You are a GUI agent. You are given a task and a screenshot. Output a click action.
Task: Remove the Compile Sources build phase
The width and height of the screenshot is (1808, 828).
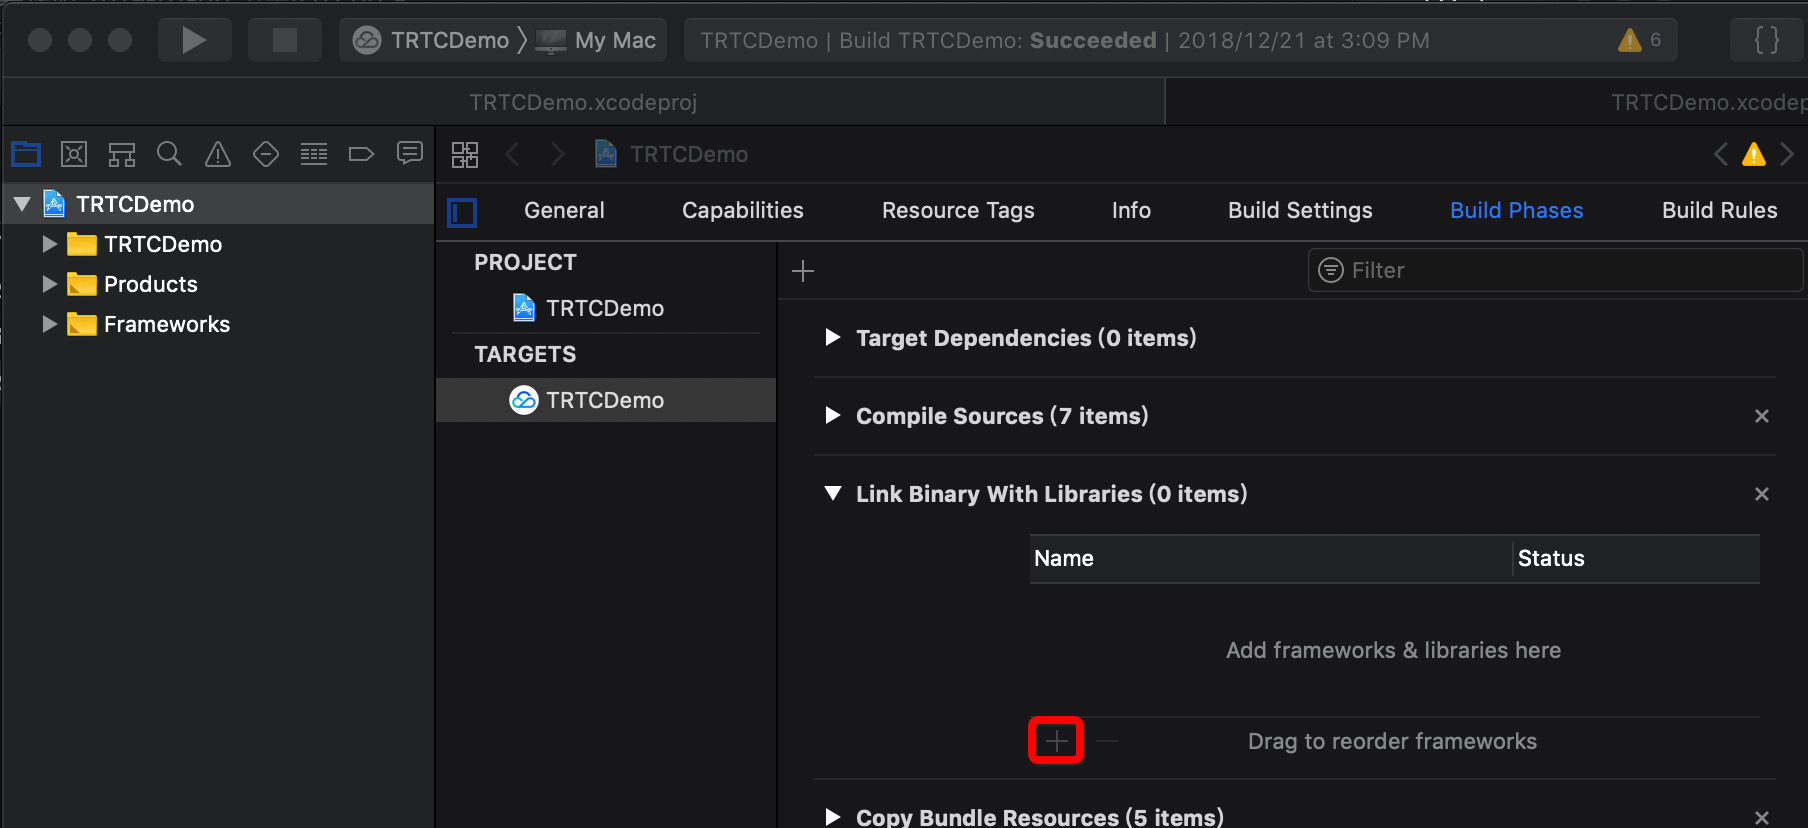pos(1762,416)
